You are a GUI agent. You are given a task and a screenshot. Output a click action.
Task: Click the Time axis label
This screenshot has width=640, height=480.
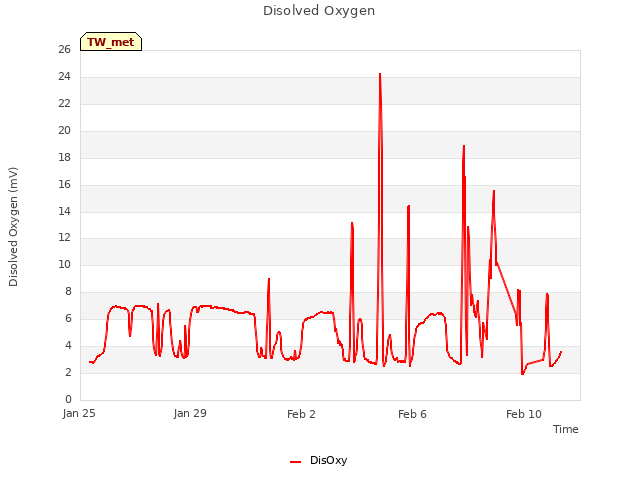pyautogui.click(x=565, y=429)
